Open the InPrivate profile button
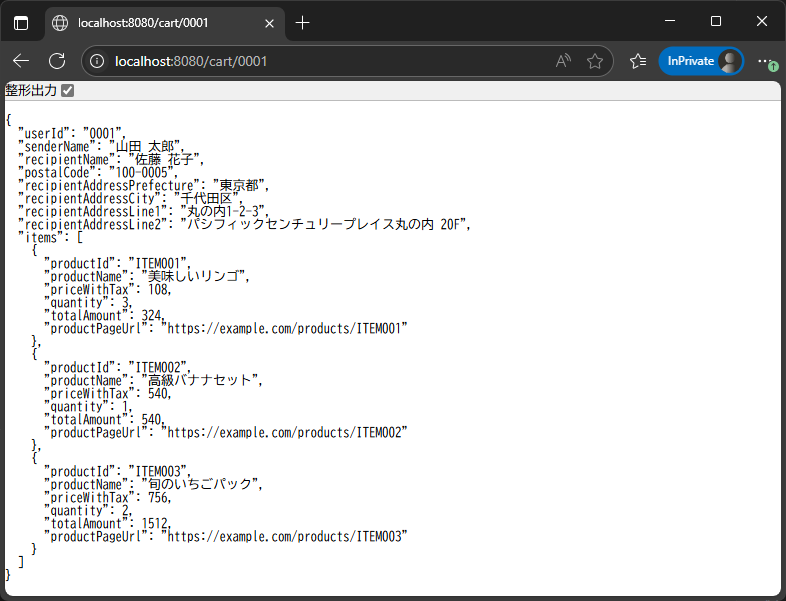This screenshot has height=601, width=786. click(701, 61)
